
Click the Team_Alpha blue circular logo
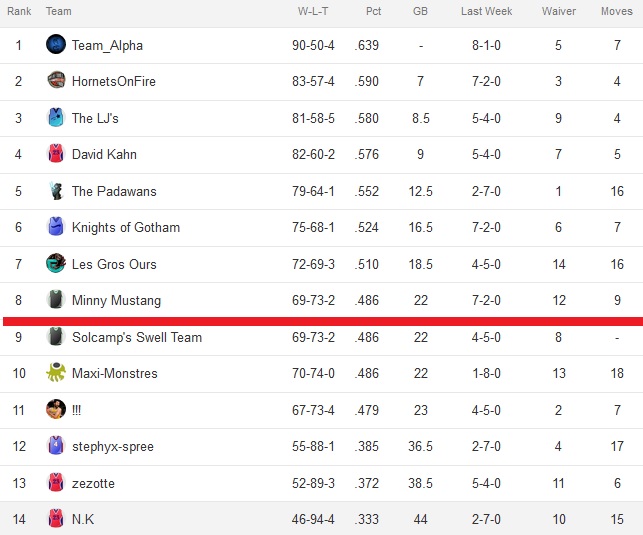[56, 44]
